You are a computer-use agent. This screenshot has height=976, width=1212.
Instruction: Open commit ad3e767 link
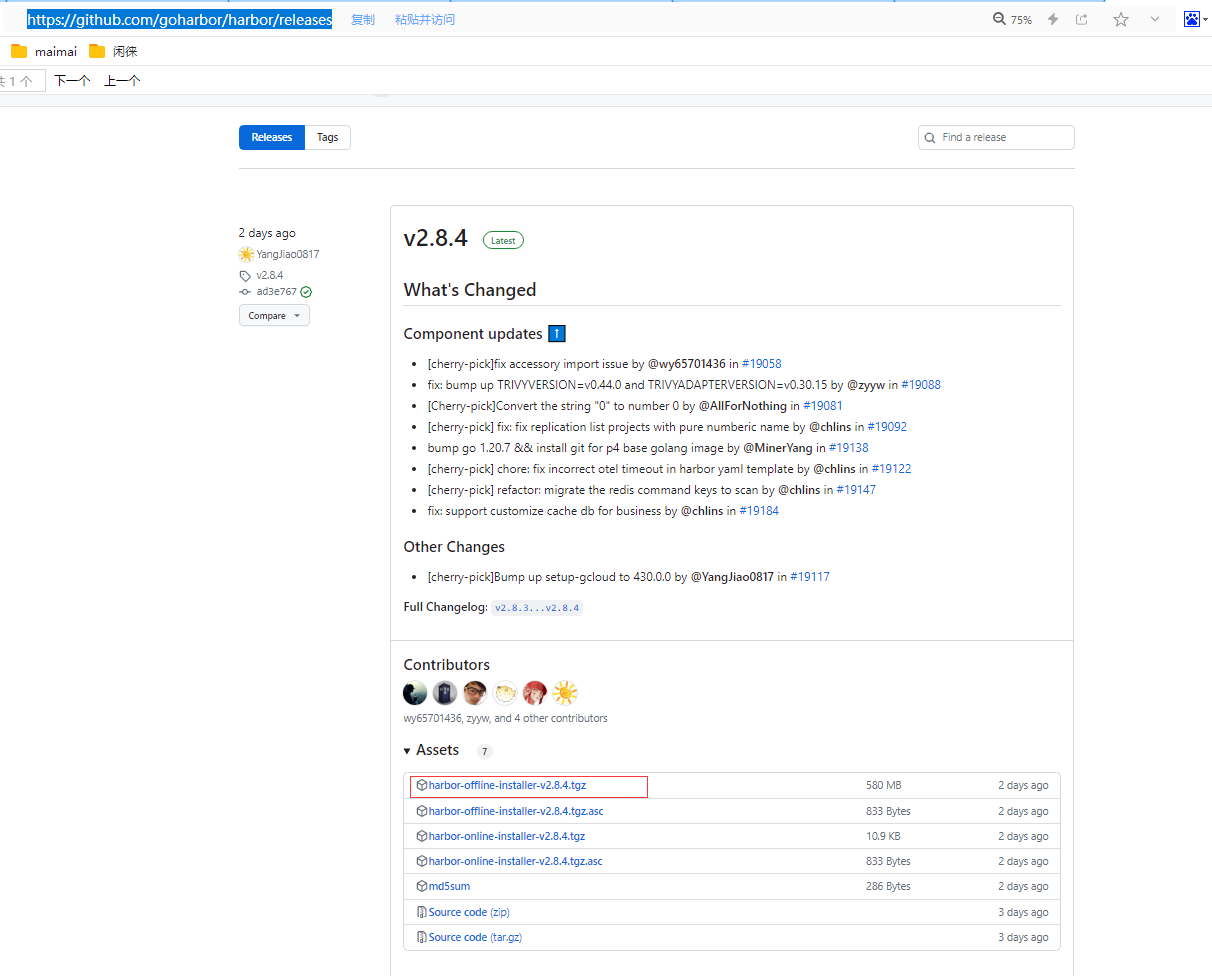pos(277,292)
